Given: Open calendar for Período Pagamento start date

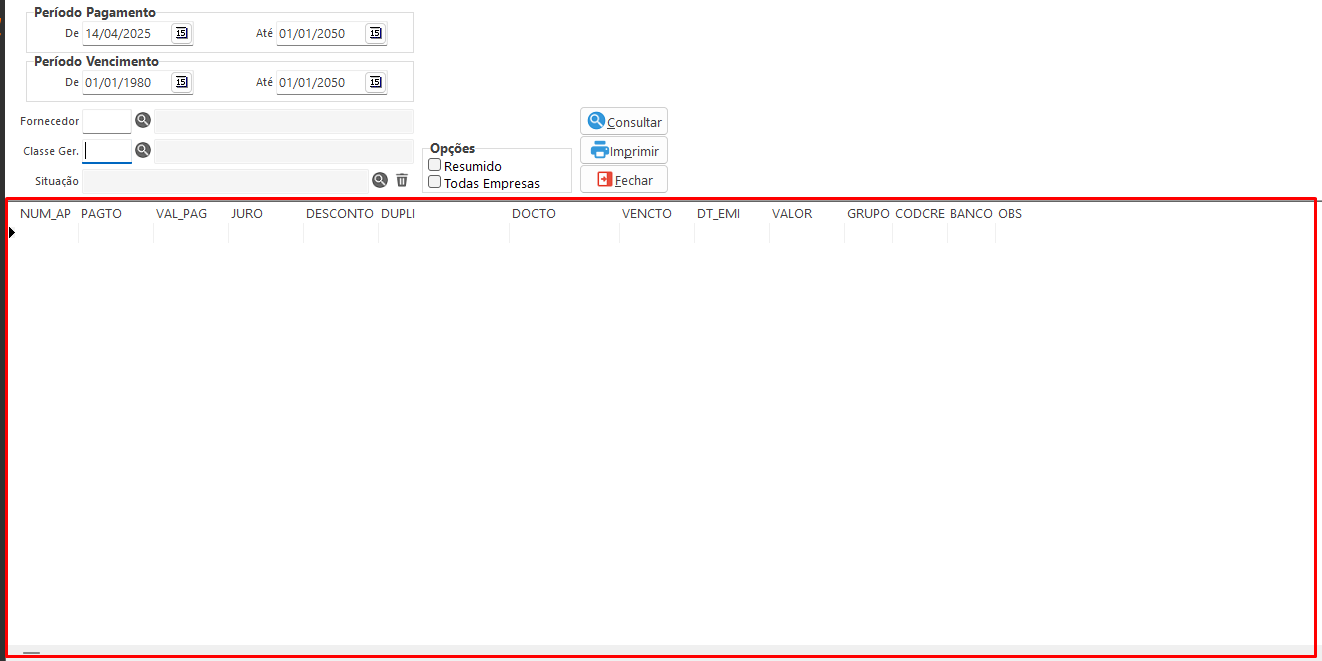Looking at the screenshot, I should click(181, 33).
